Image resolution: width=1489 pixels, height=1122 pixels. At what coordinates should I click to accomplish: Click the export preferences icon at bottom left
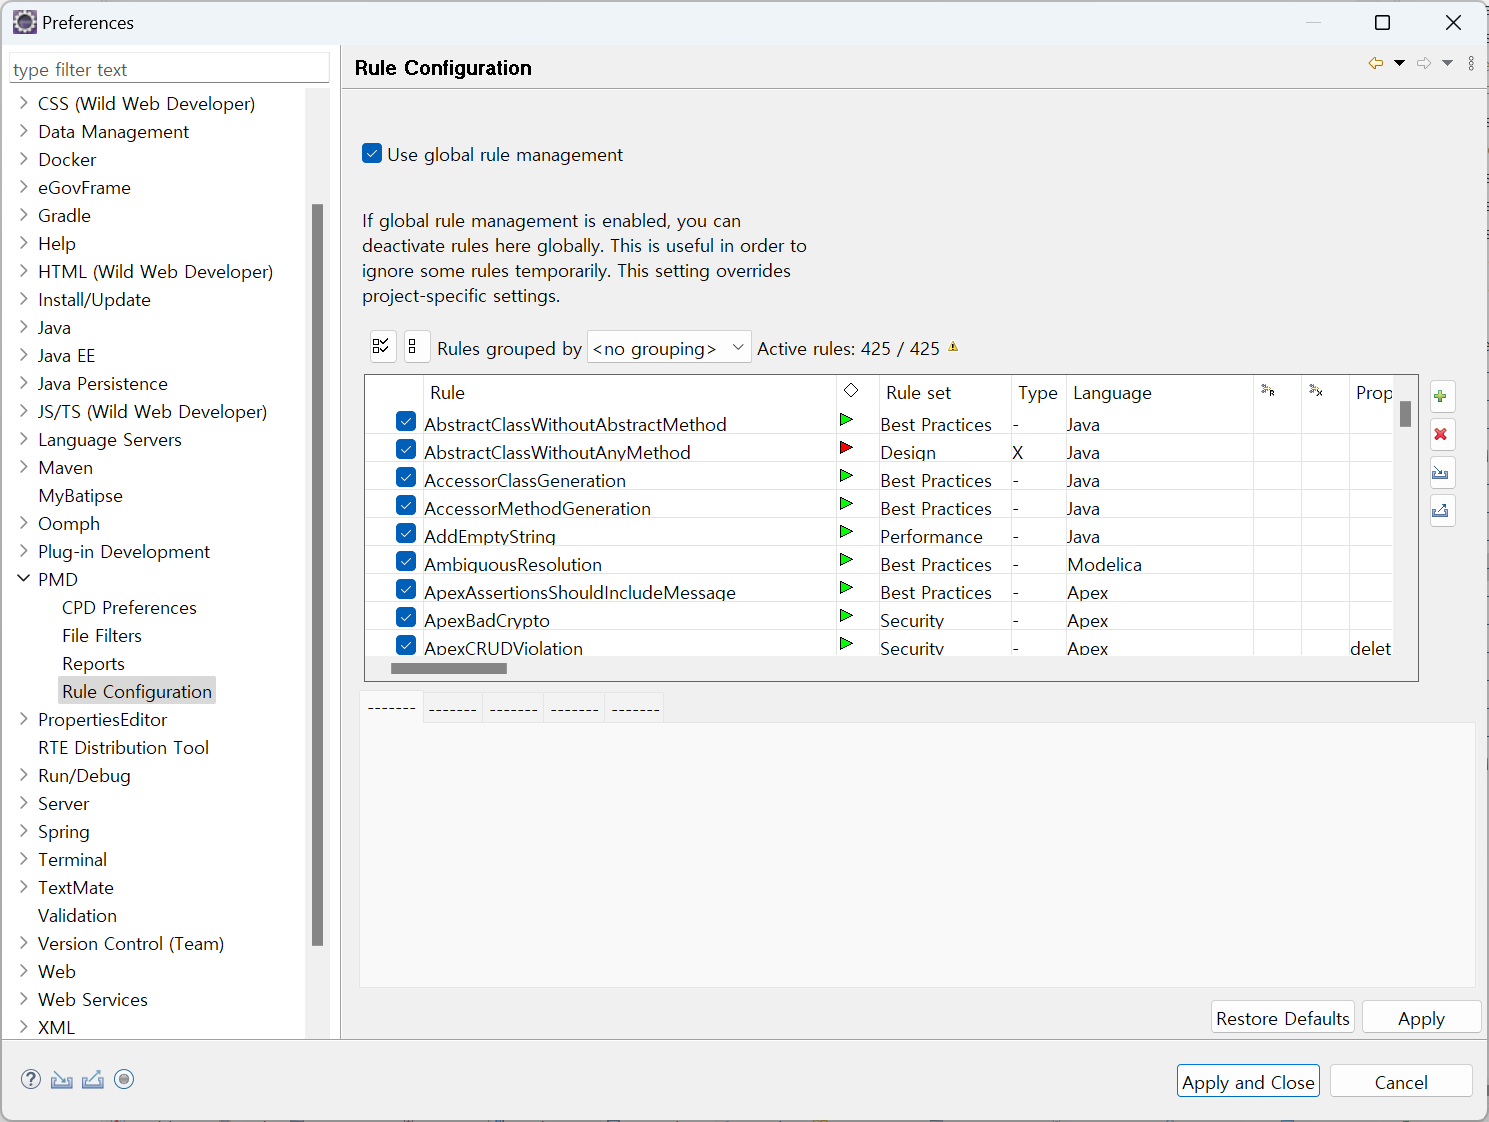coord(93,1079)
